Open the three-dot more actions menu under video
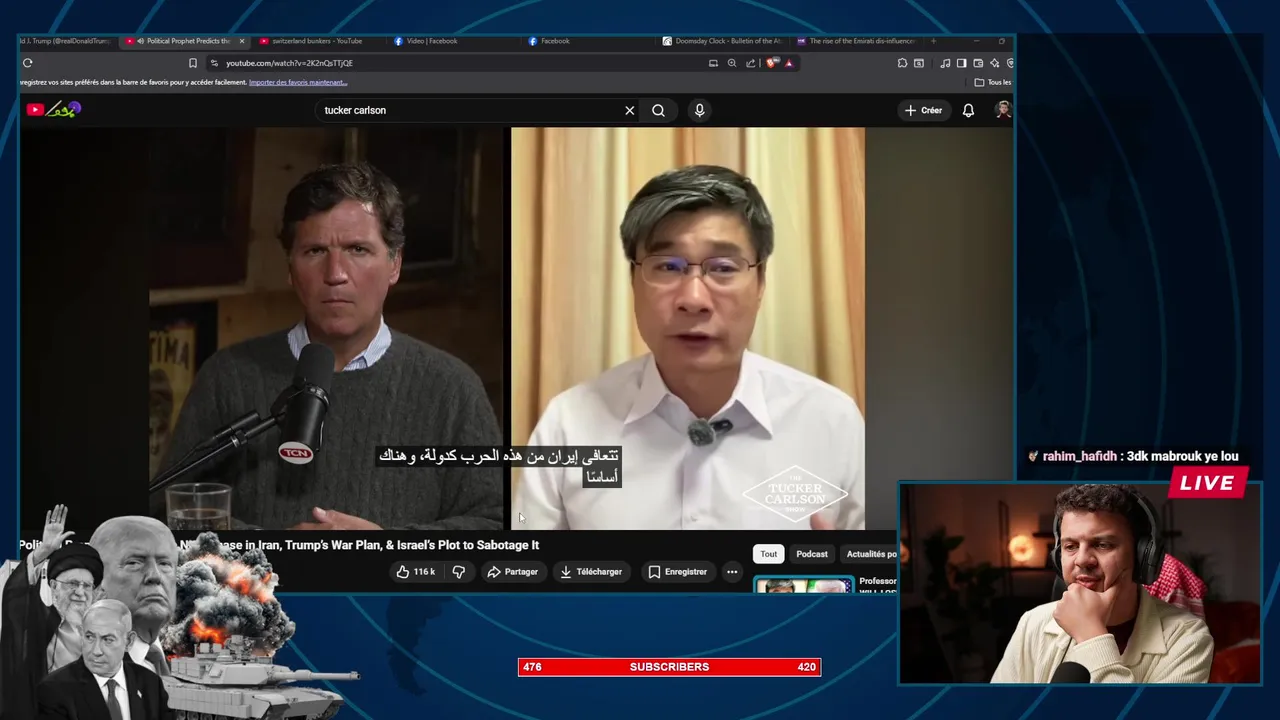Viewport: 1280px width, 720px height. tap(732, 572)
